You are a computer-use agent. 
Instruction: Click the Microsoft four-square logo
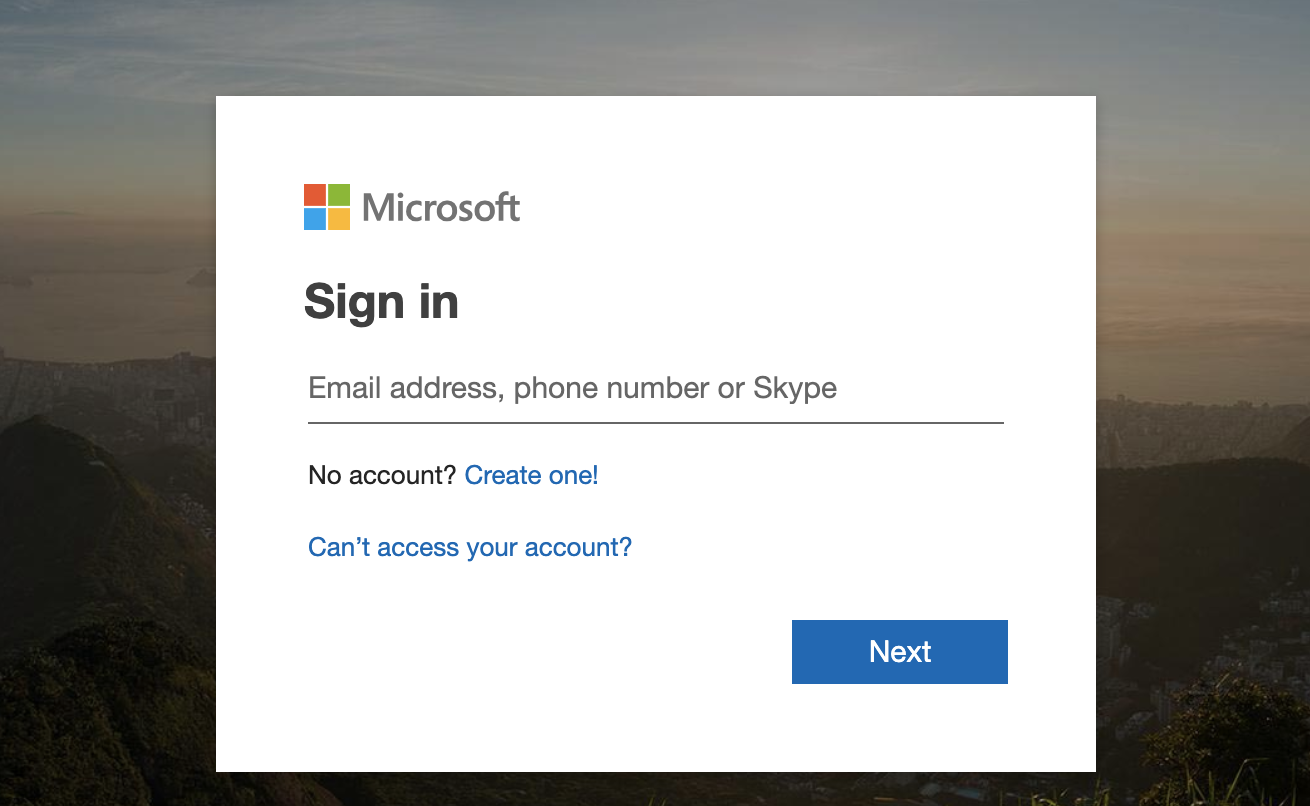click(x=327, y=207)
